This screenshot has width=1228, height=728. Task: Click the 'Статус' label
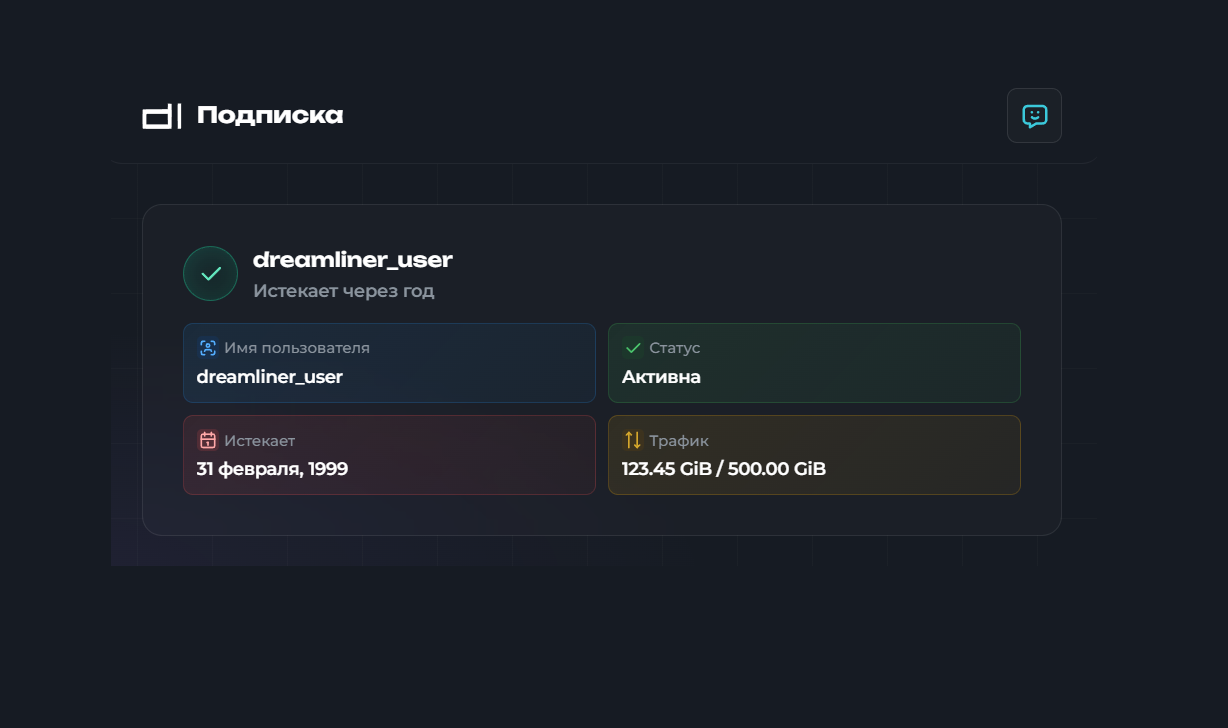(x=674, y=348)
